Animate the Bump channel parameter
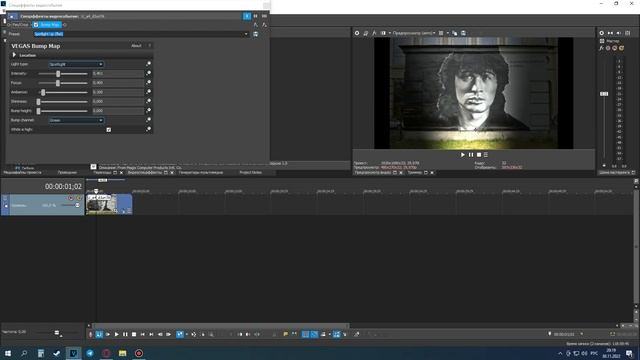This screenshot has width=640, height=360. click(x=149, y=120)
